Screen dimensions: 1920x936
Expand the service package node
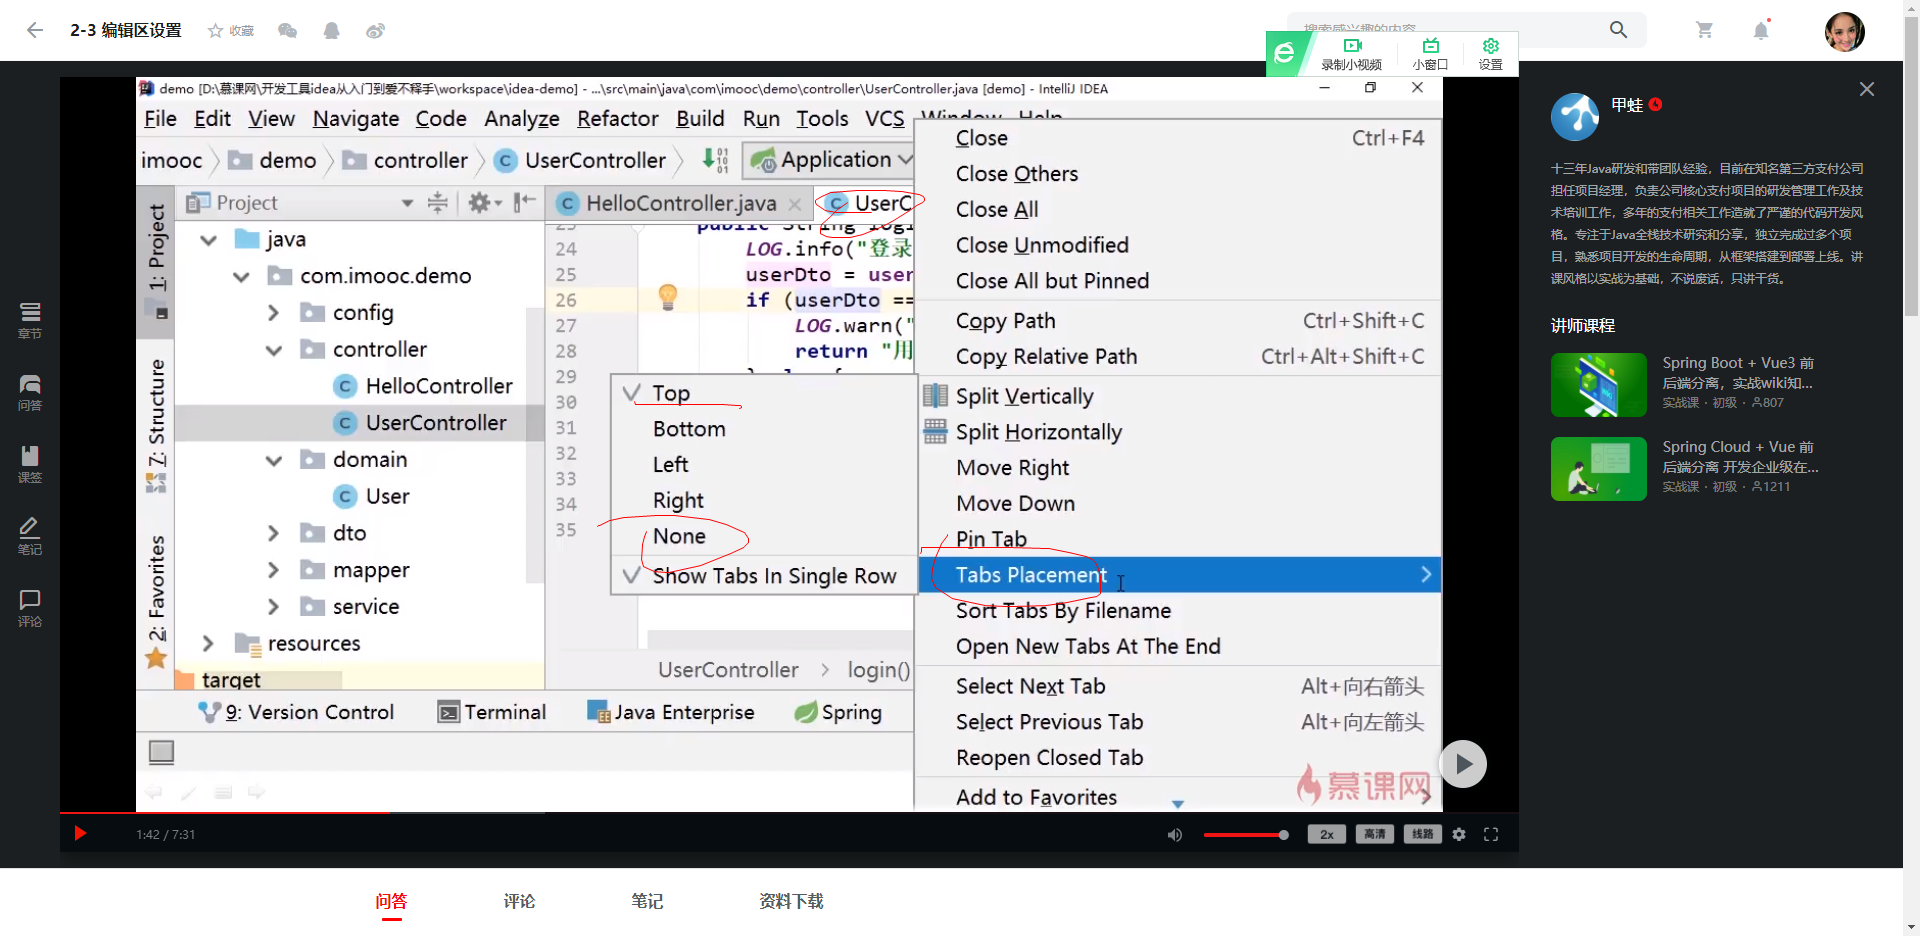pyautogui.click(x=273, y=607)
